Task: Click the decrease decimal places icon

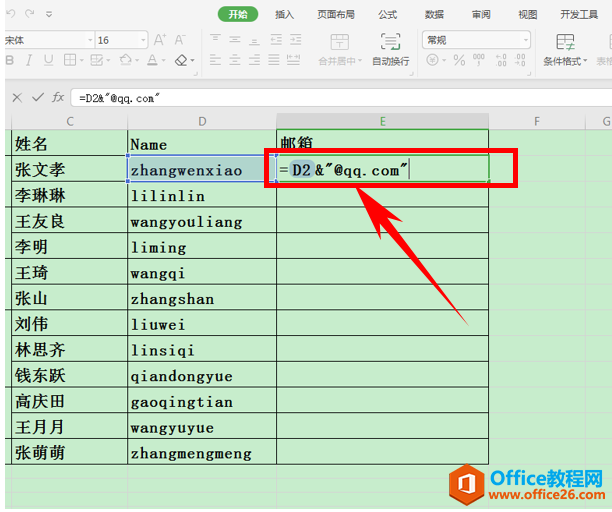Action: 520,60
